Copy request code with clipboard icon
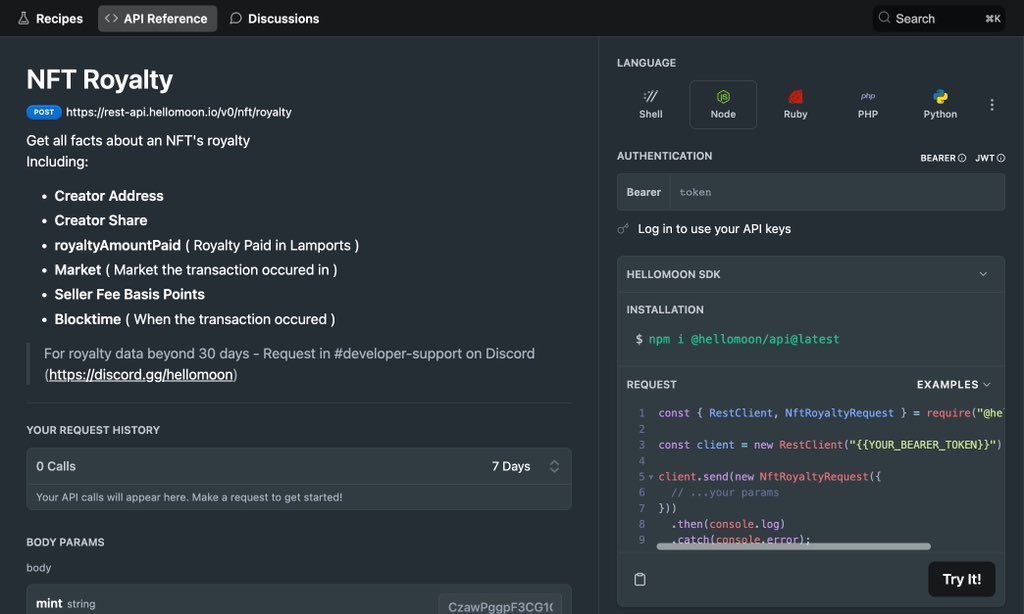 [640, 579]
